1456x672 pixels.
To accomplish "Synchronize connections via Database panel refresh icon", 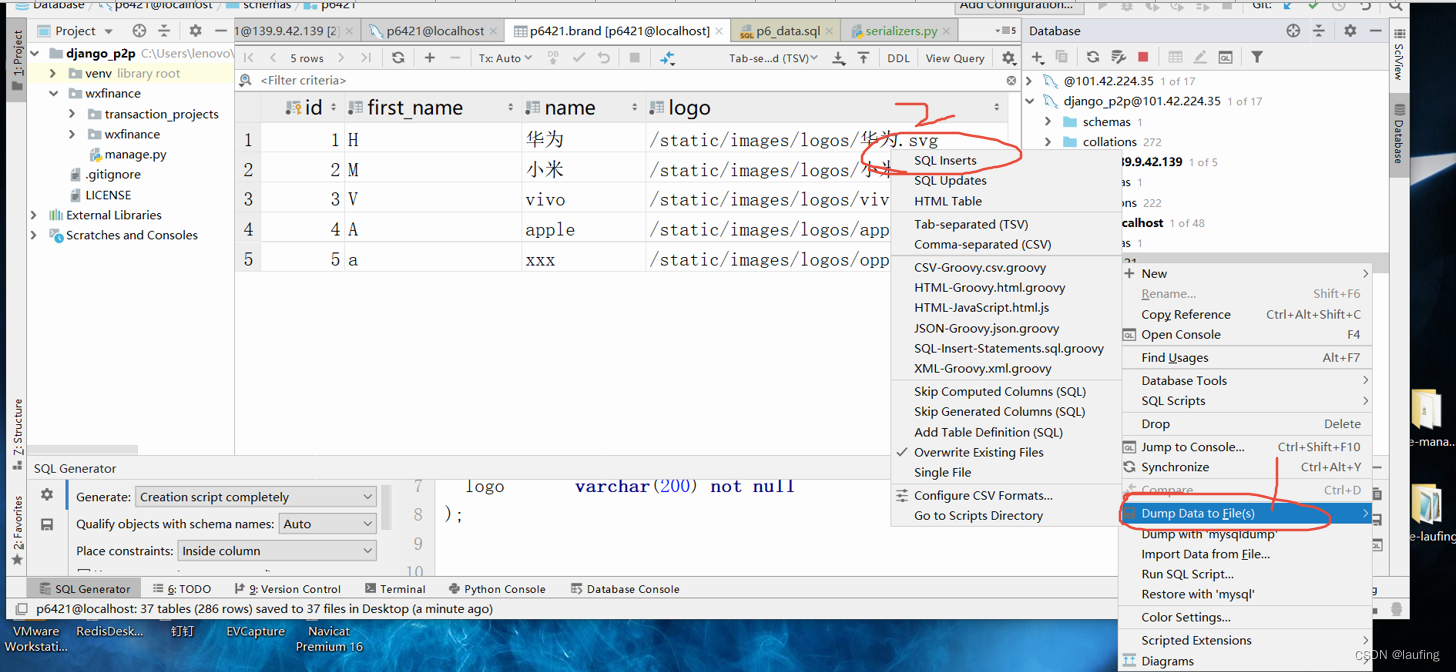I will click(1092, 58).
